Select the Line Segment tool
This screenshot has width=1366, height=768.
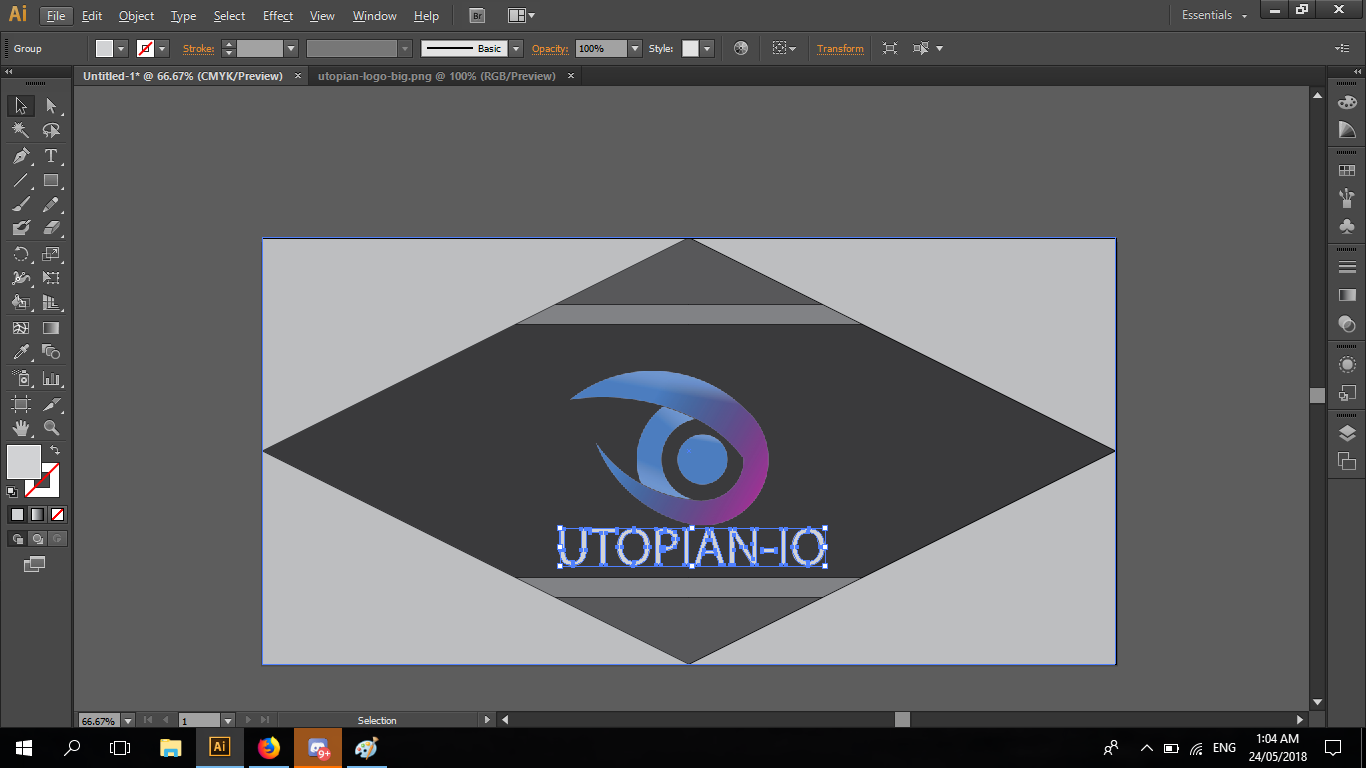(x=20, y=180)
